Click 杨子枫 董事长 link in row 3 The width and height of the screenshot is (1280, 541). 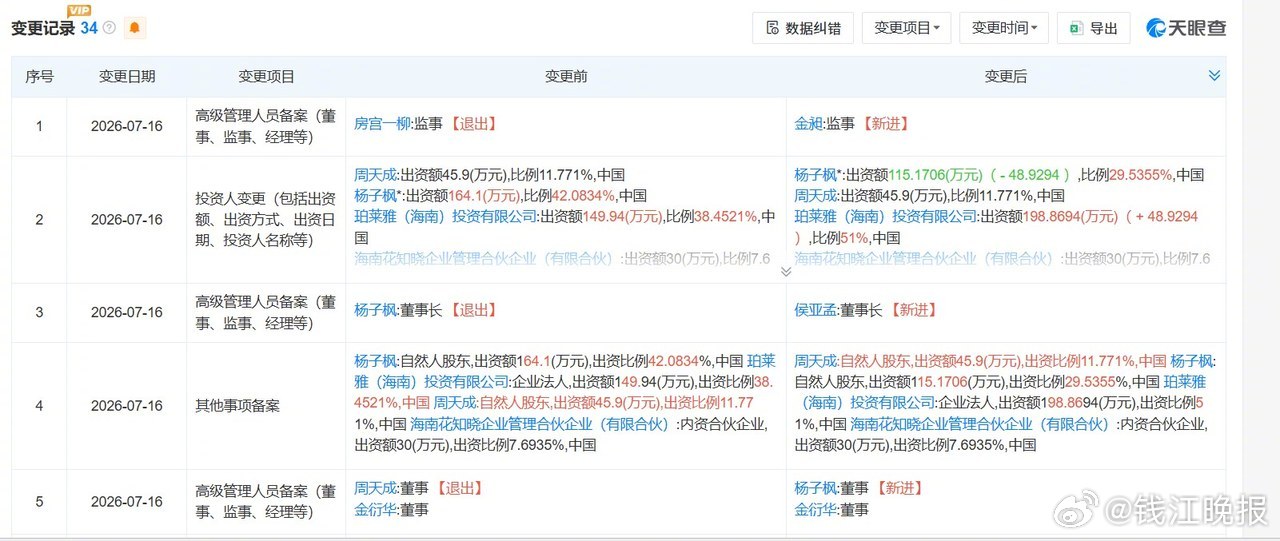(376, 311)
